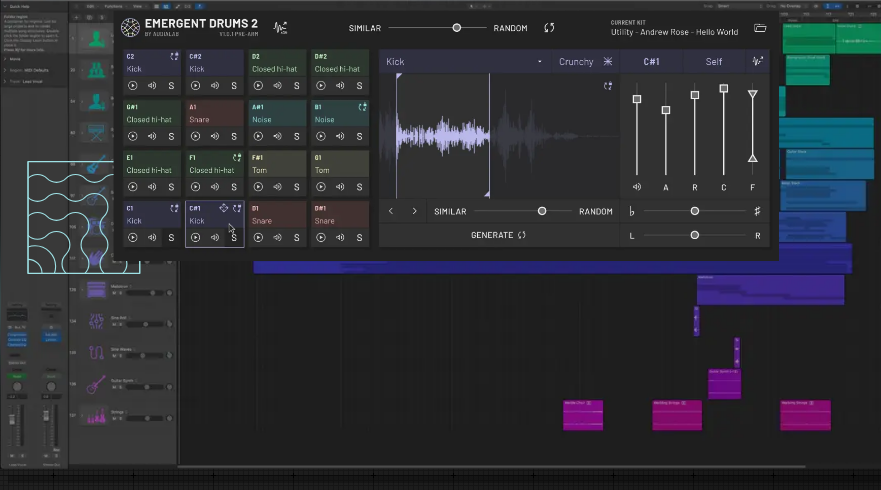The width and height of the screenshot is (881, 490).
Task: Adjust the pad Similar–Random slider
Action: [542, 211]
